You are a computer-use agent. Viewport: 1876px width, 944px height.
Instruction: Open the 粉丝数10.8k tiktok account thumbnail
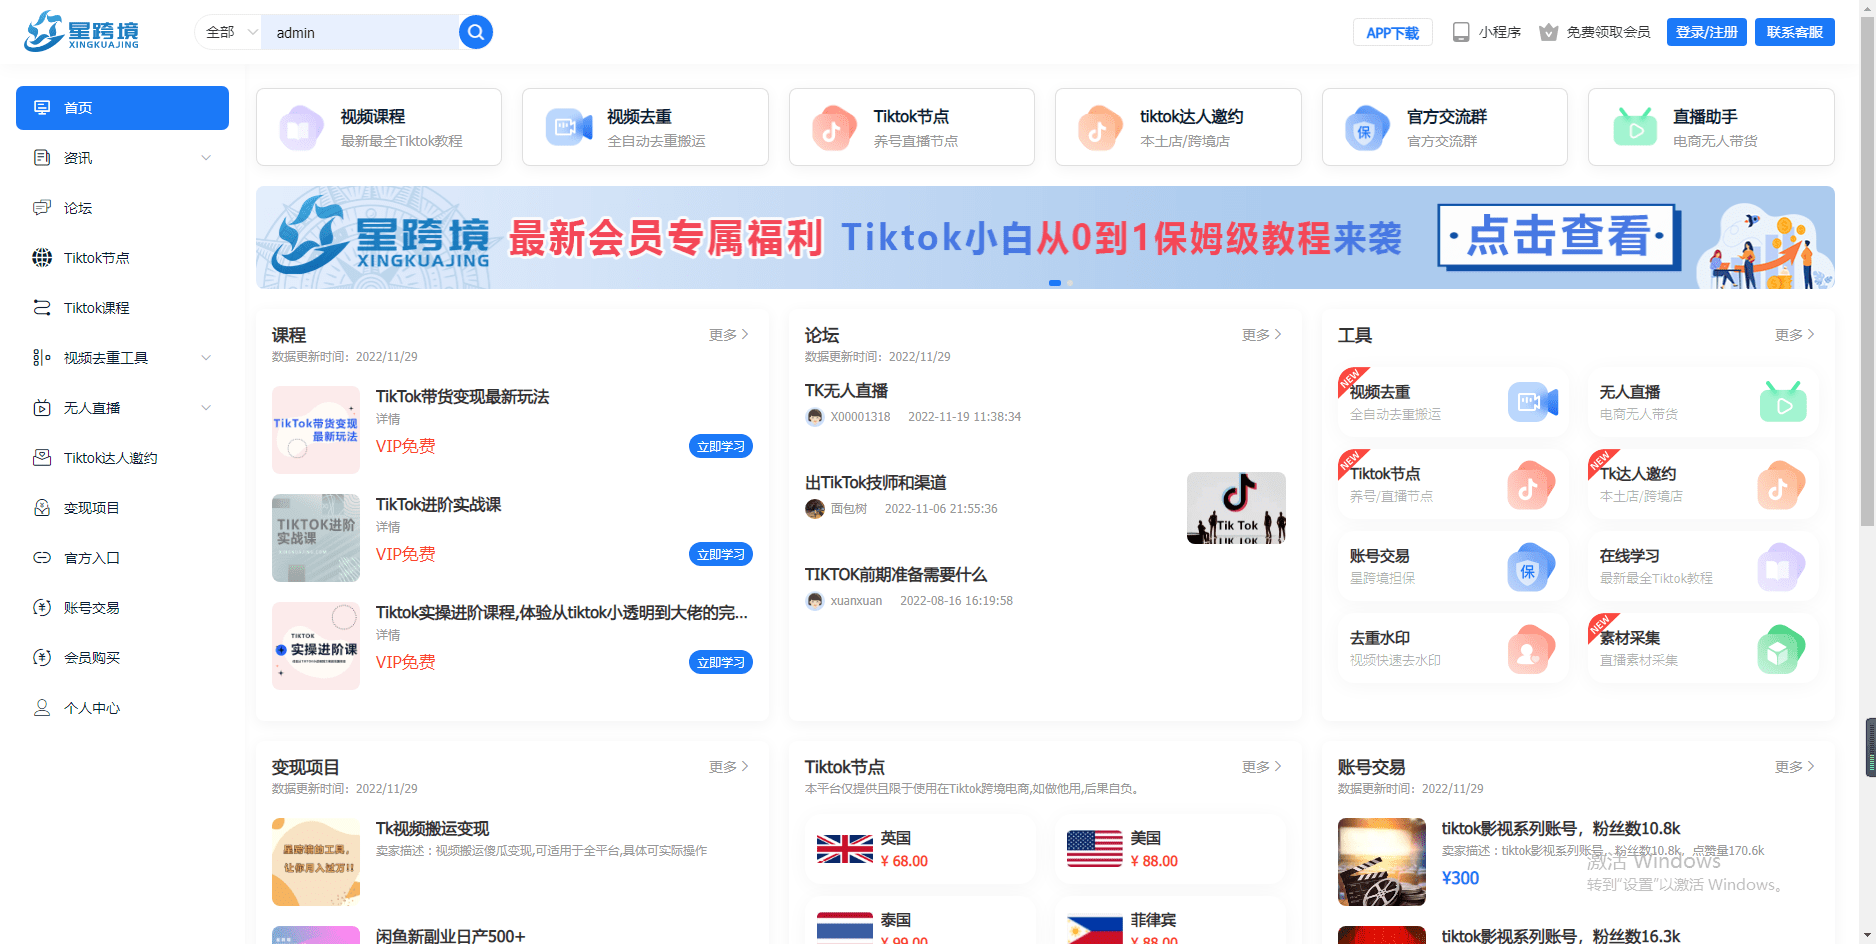point(1382,862)
